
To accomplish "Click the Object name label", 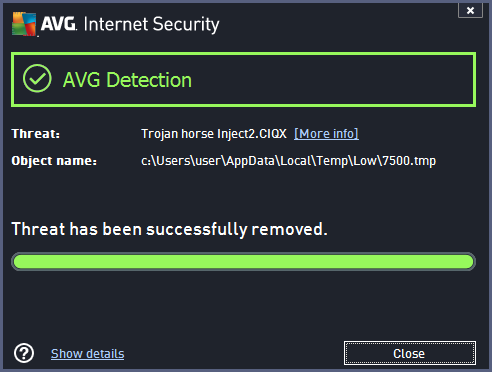I will (x=54, y=161).
